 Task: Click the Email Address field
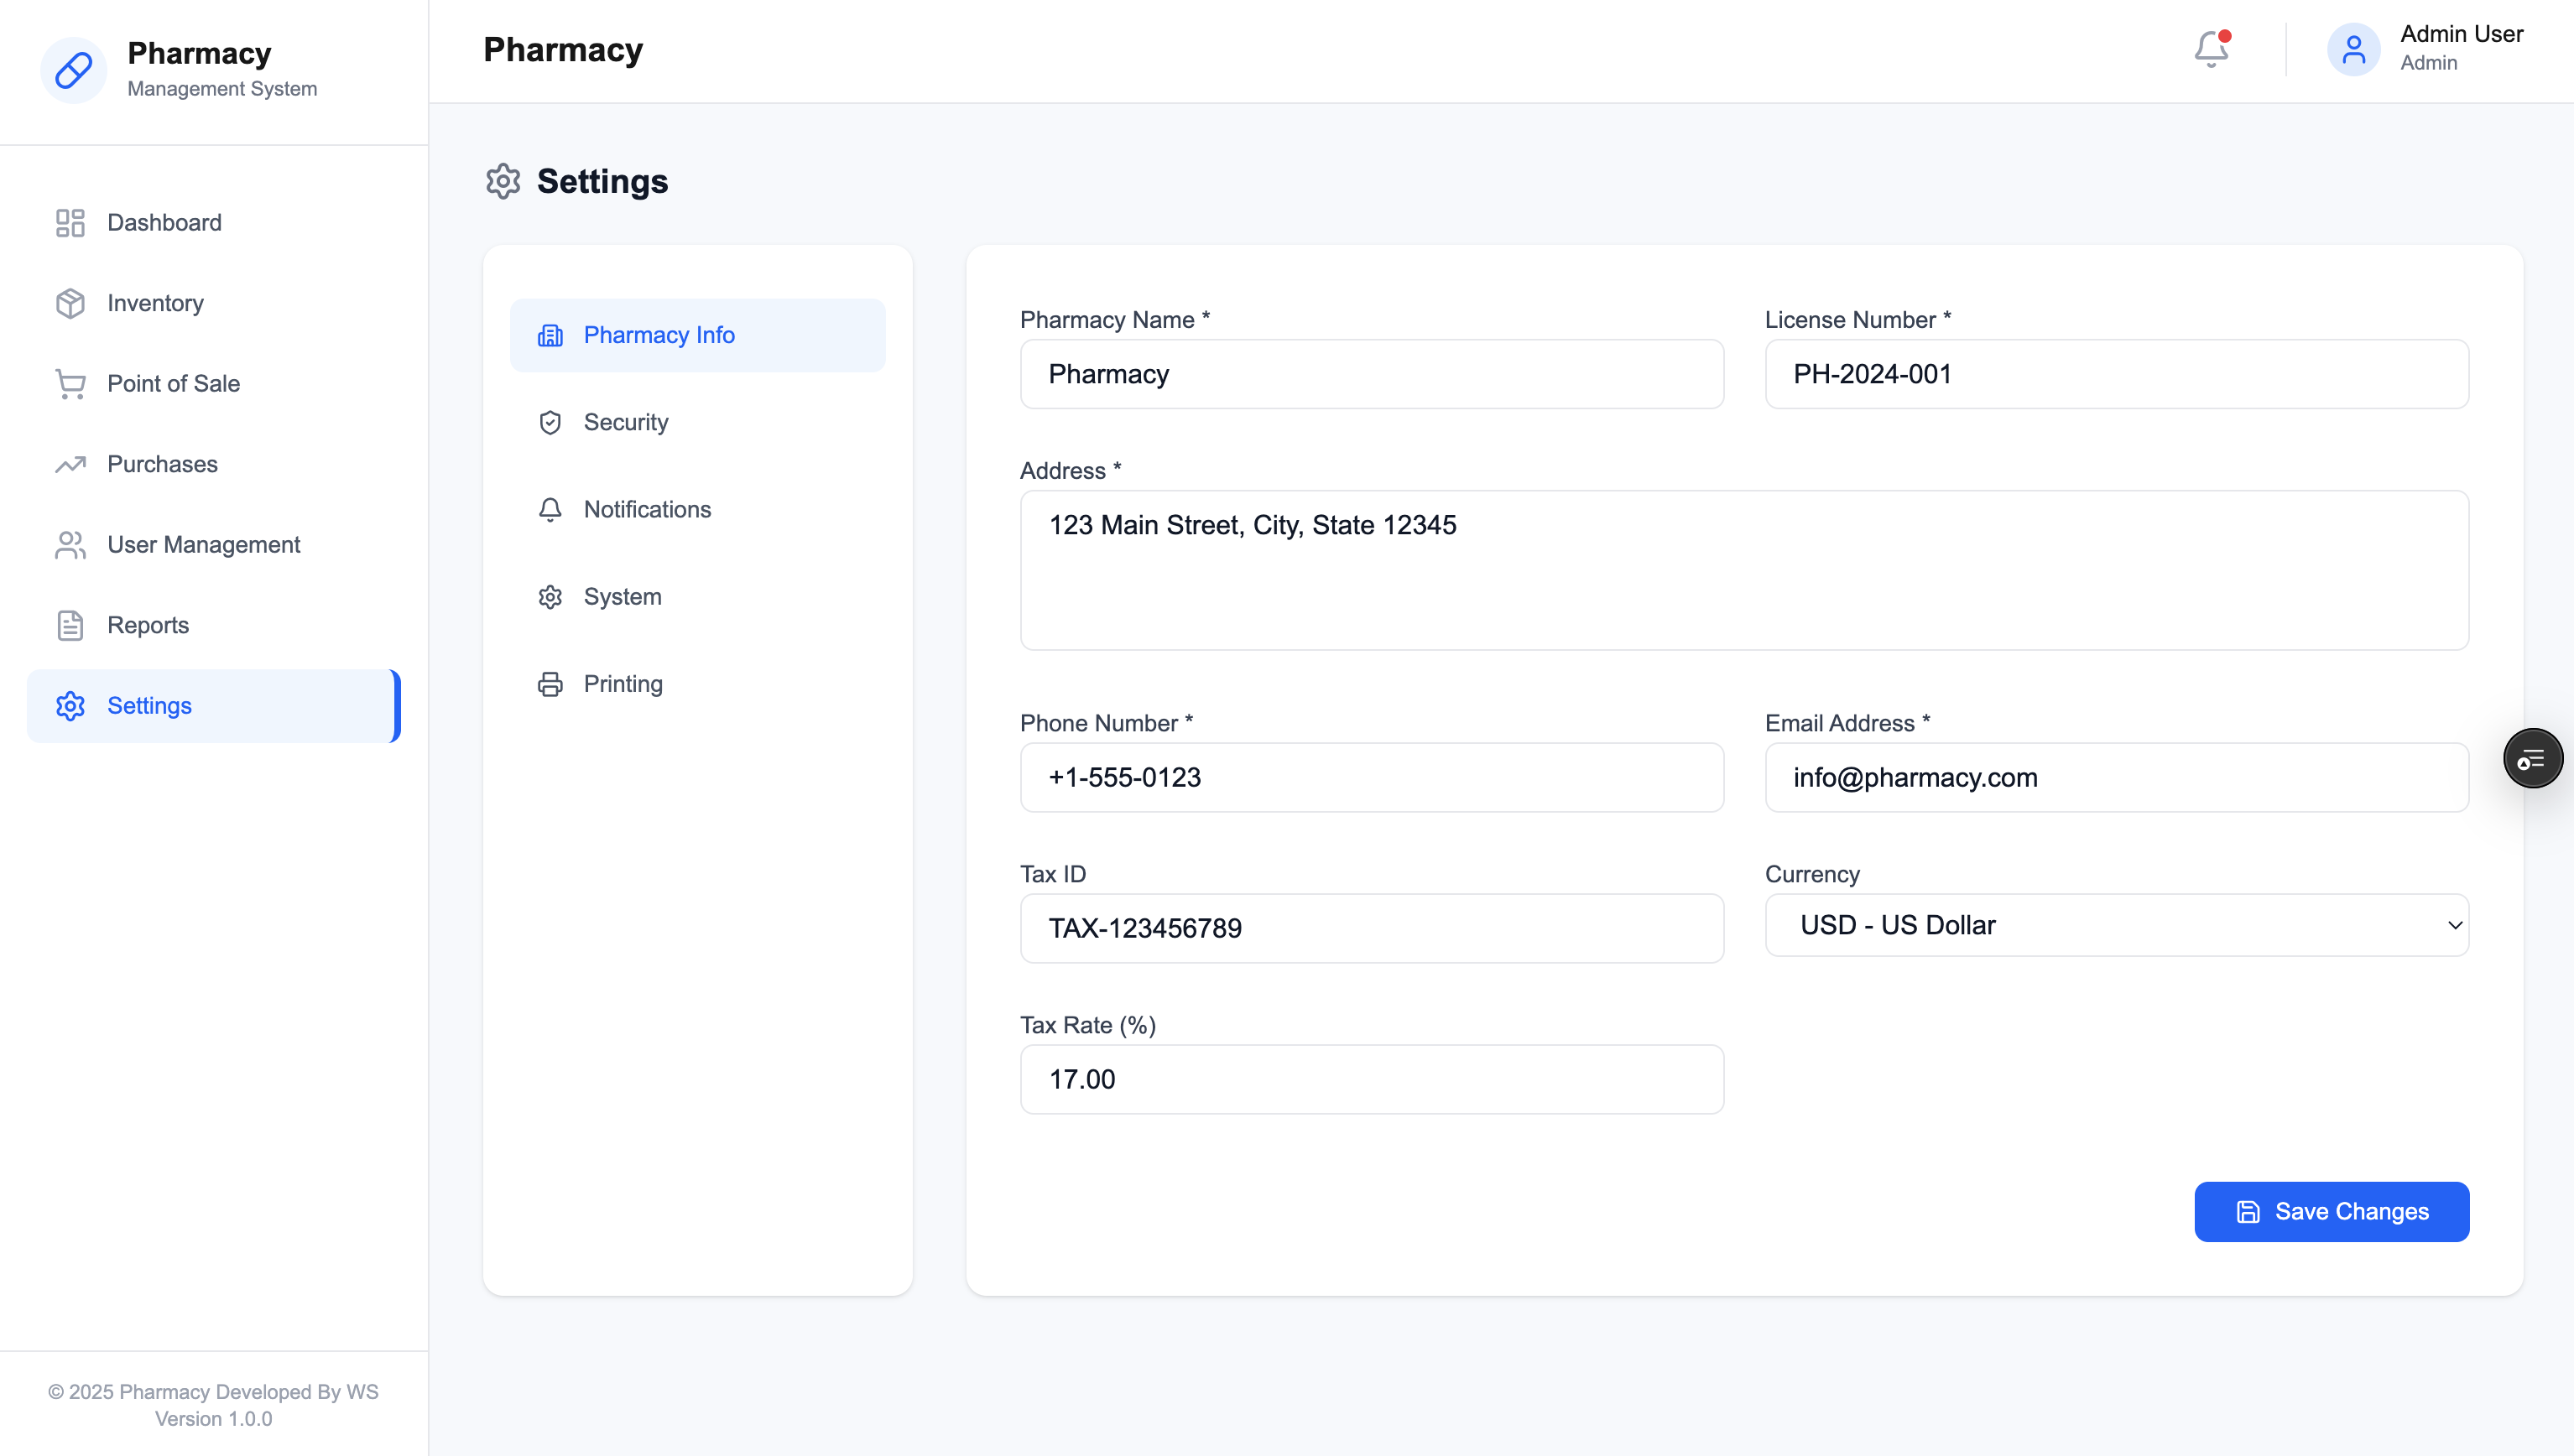[x=2116, y=777]
